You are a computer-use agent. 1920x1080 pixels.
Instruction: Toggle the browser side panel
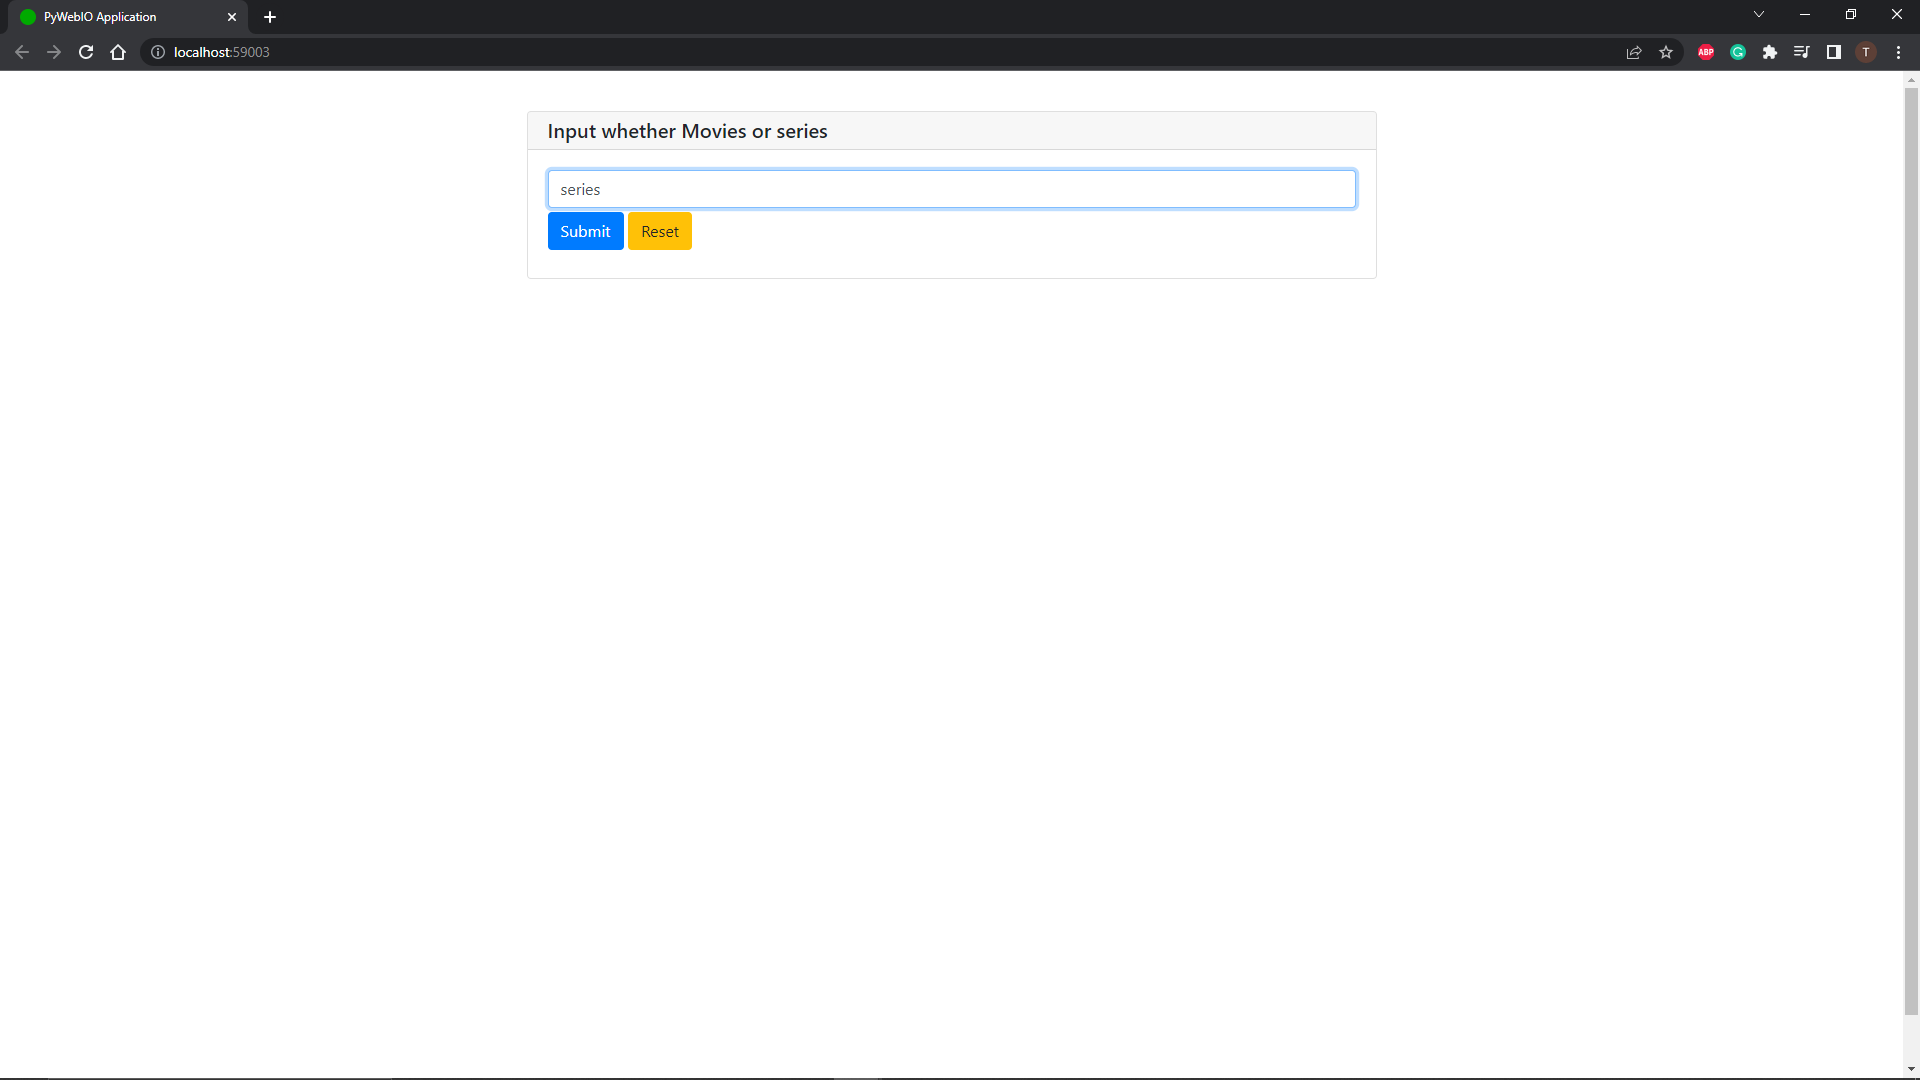point(1834,52)
